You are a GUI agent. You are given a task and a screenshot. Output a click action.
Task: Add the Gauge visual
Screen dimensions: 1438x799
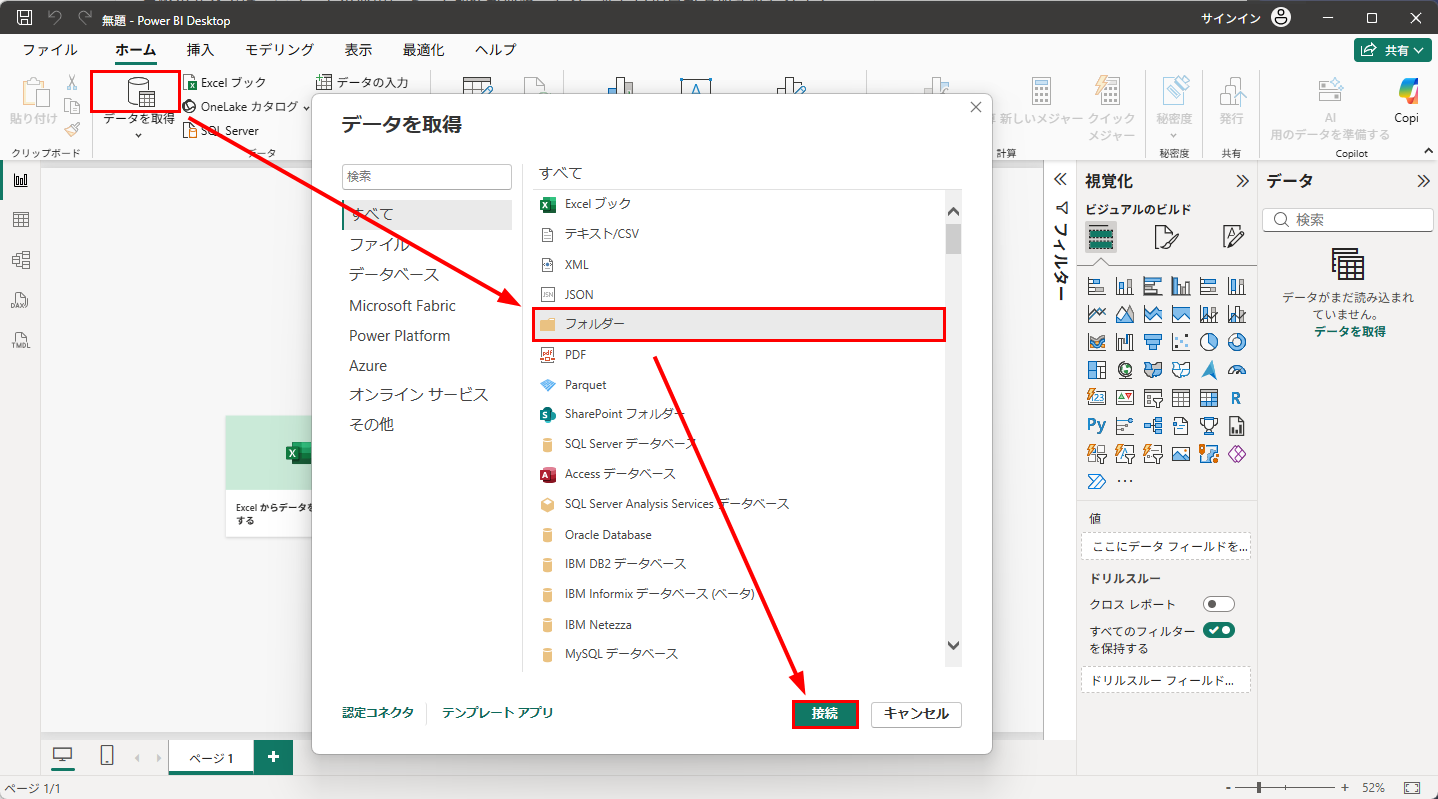pyautogui.click(x=1237, y=370)
